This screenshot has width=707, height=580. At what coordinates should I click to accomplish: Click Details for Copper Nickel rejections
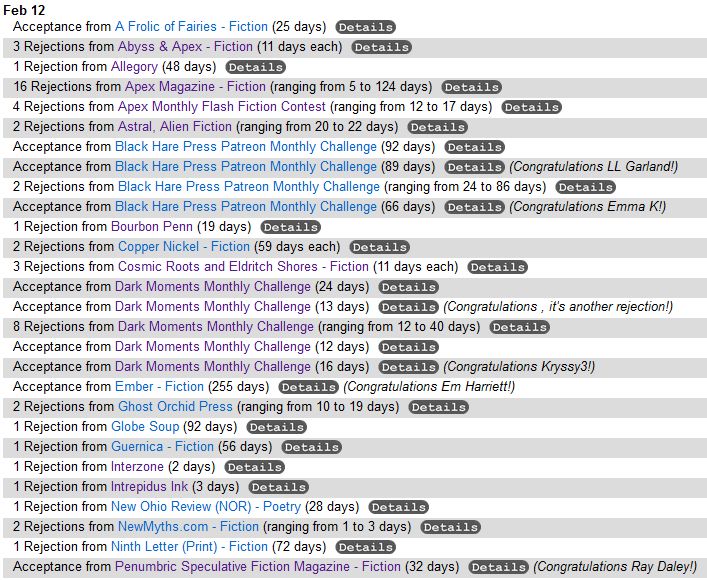380,247
